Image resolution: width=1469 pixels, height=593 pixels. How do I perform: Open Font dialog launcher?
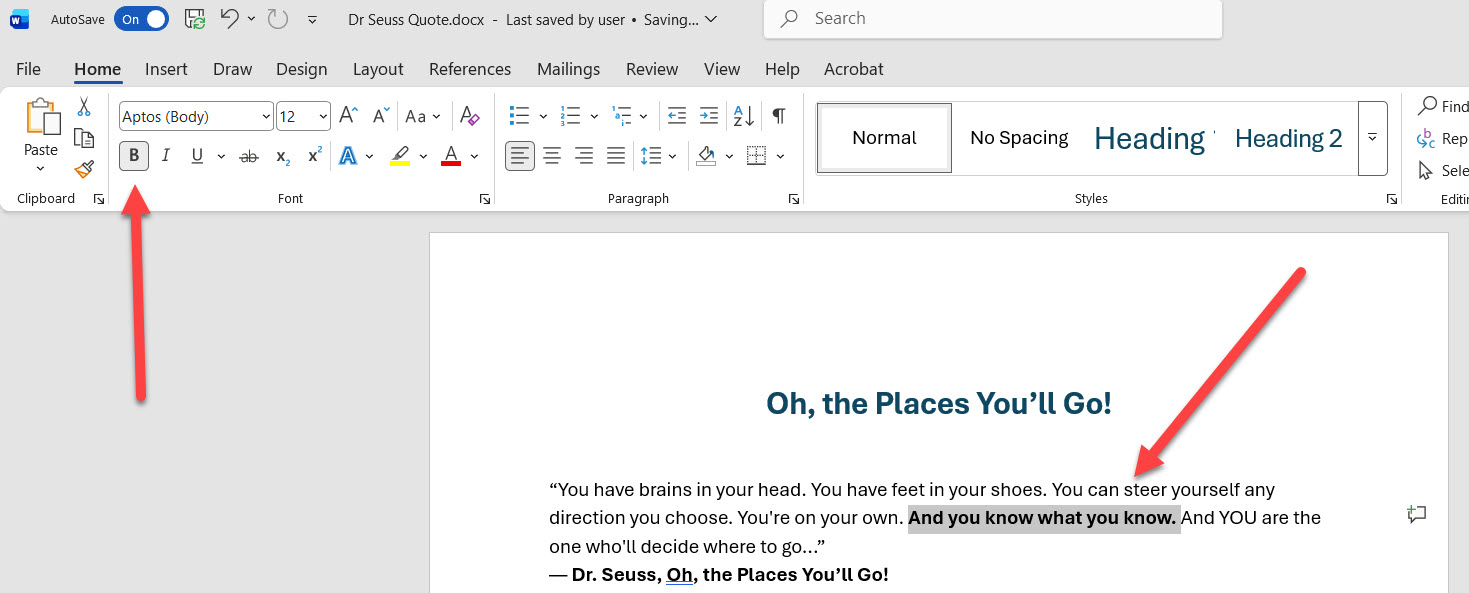(x=485, y=199)
